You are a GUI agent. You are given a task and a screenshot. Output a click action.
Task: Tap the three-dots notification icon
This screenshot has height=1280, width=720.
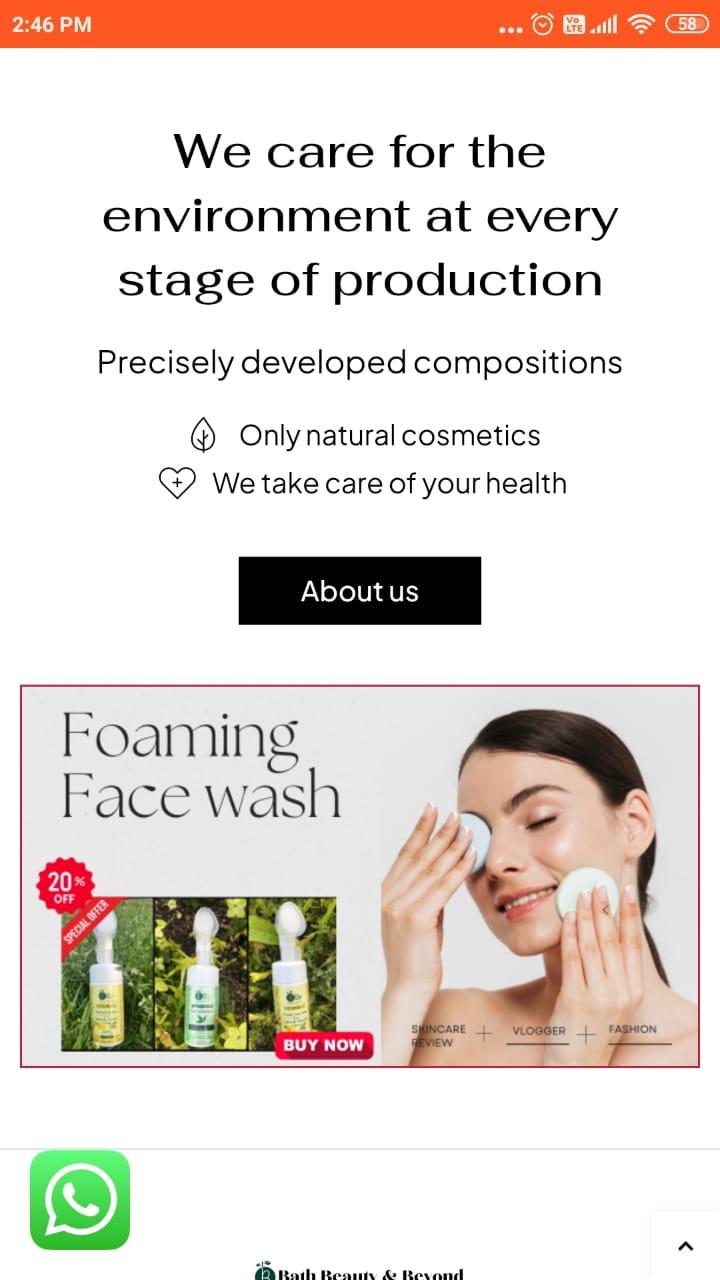point(510,29)
